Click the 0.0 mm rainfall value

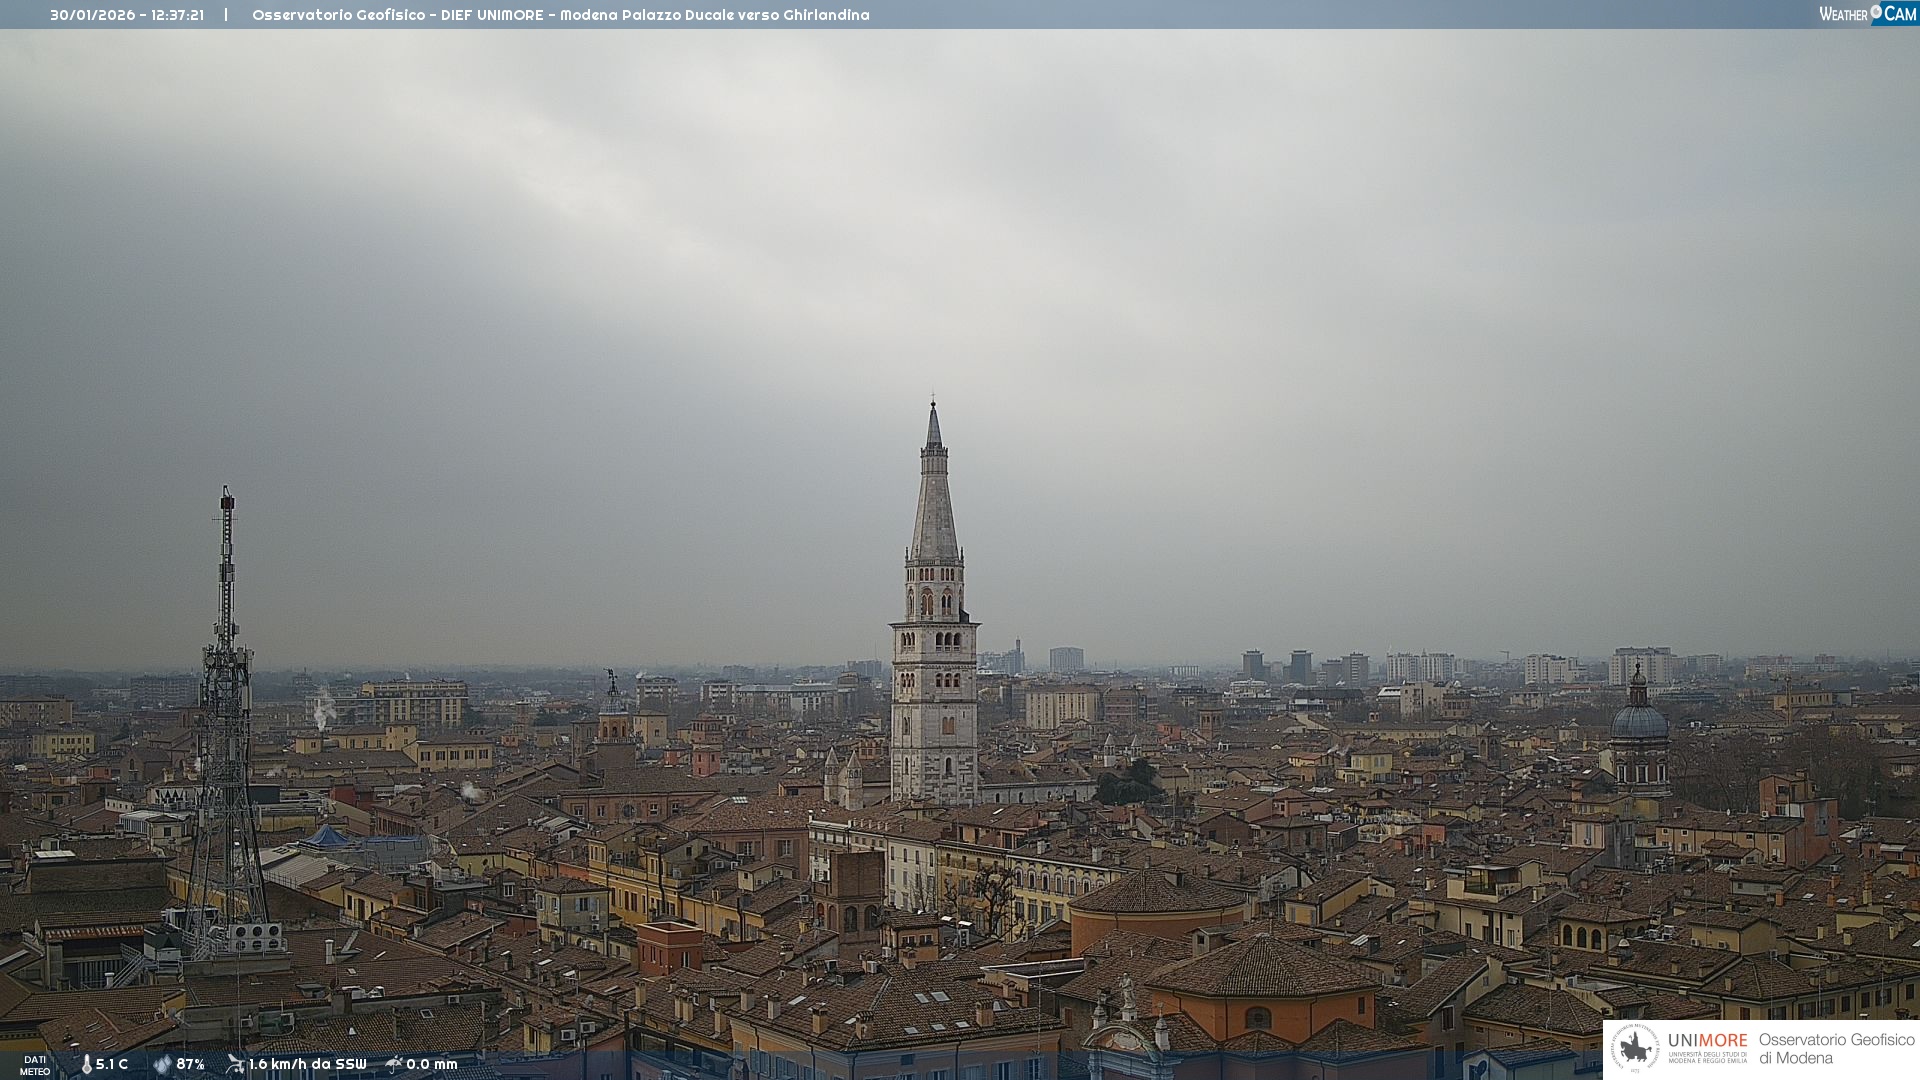(432, 1064)
